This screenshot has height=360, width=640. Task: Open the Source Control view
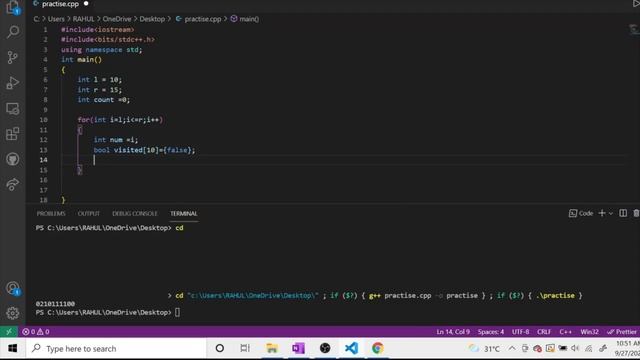[13, 57]
